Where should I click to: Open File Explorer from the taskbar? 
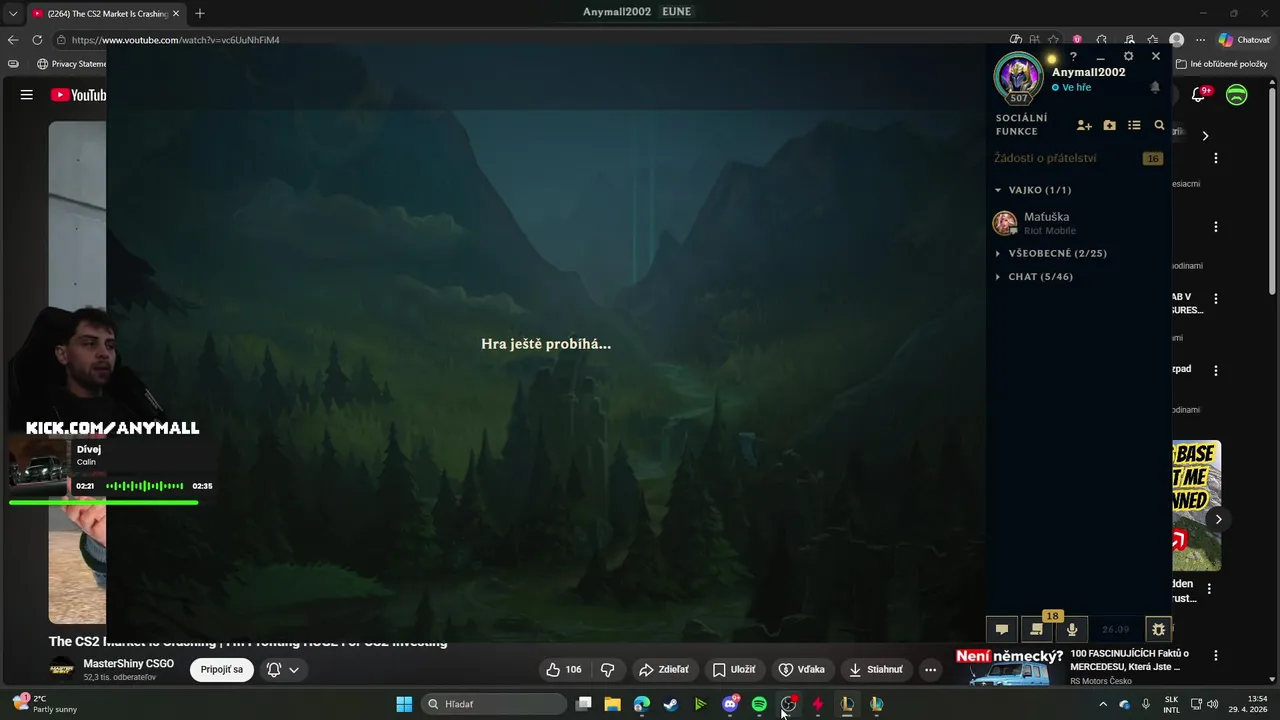[x=613, y=704]
